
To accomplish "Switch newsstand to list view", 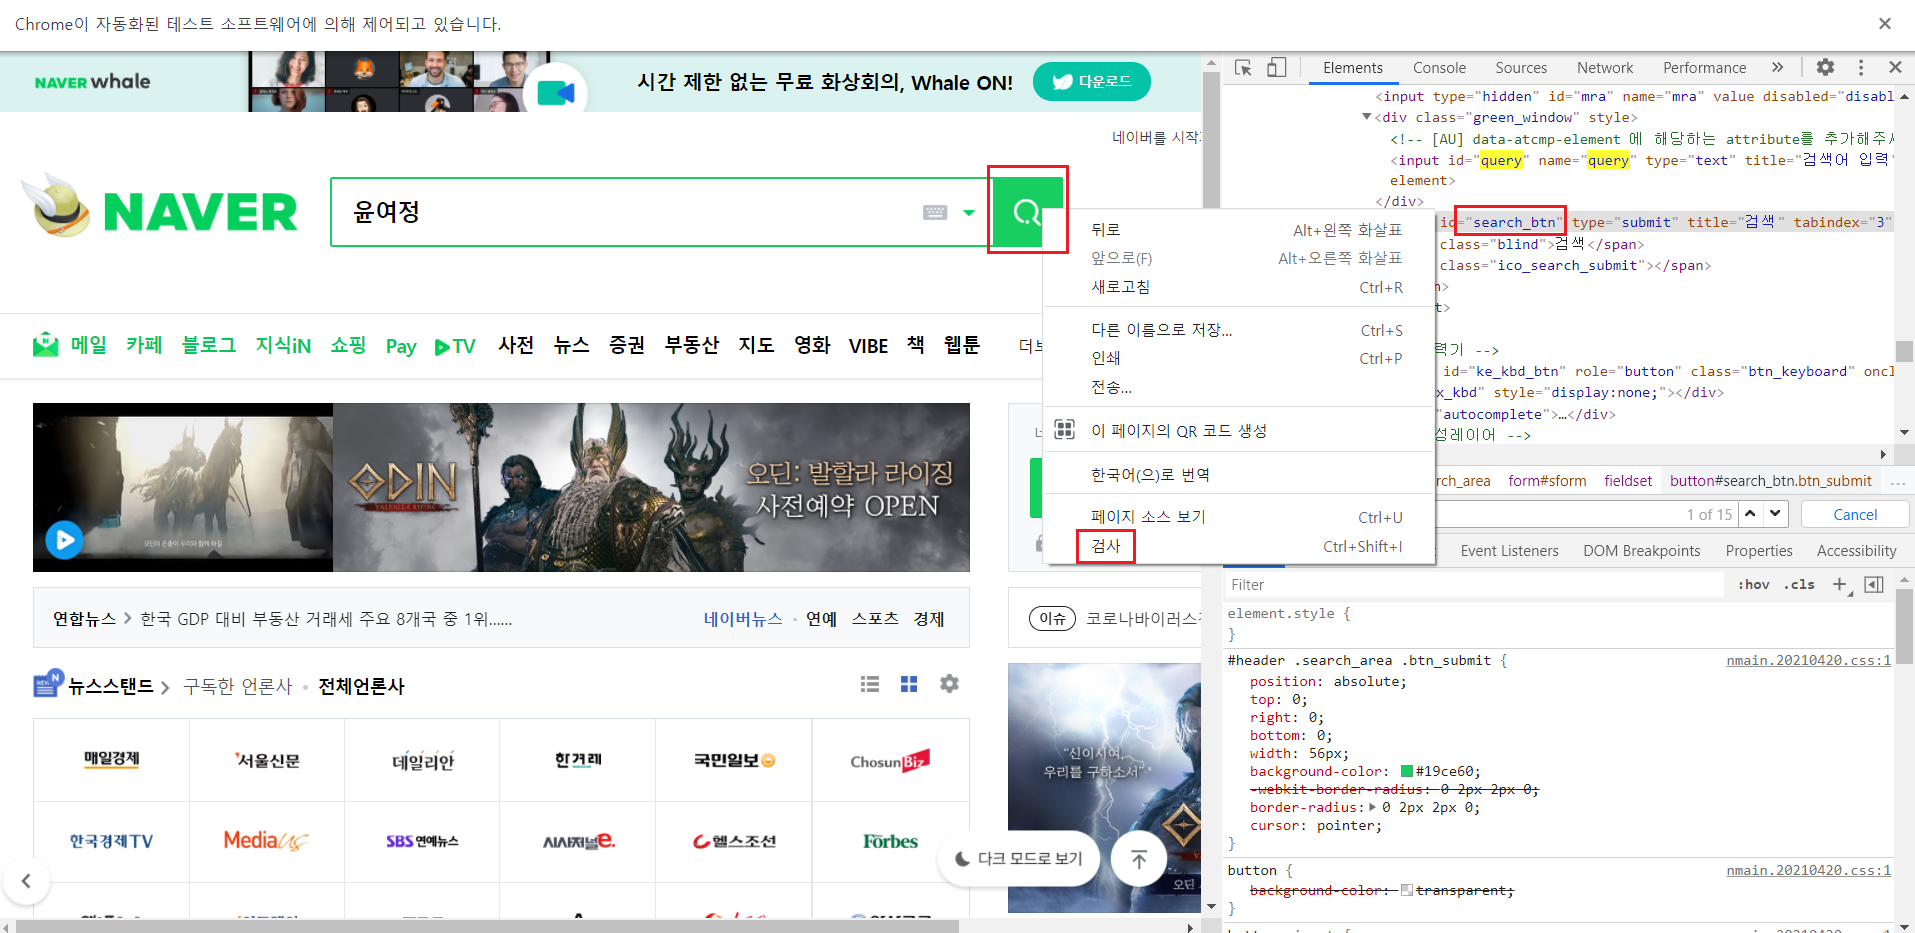I will (870, 684).
